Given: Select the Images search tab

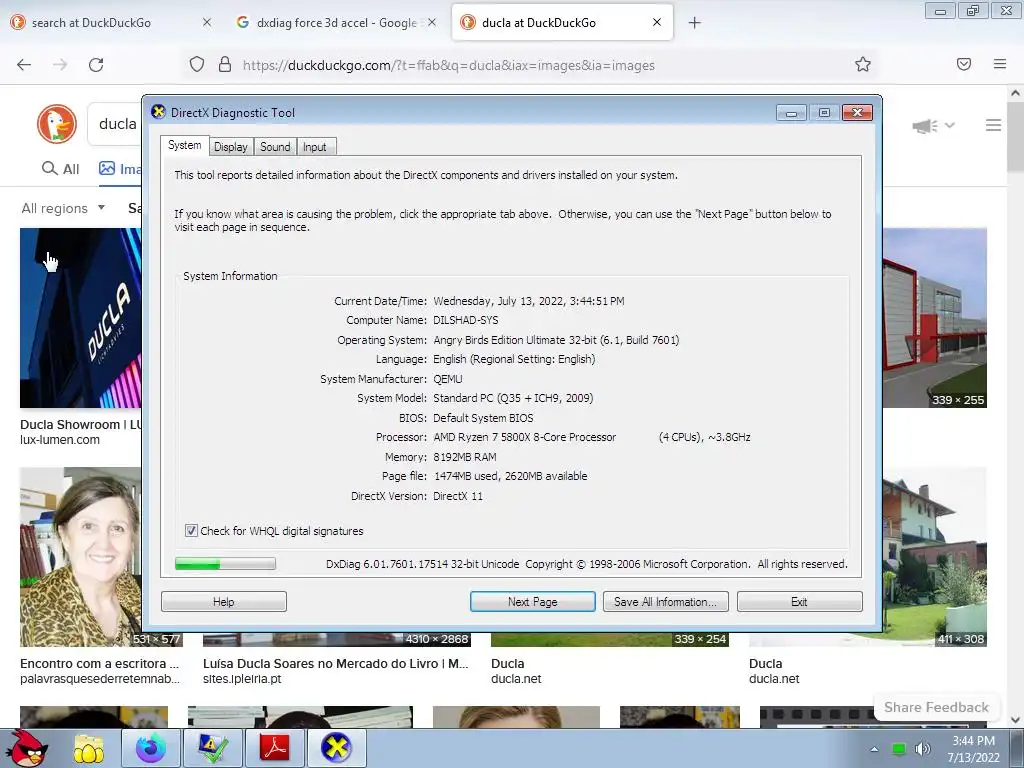Looking at the screenshot, I should [120, 169].
